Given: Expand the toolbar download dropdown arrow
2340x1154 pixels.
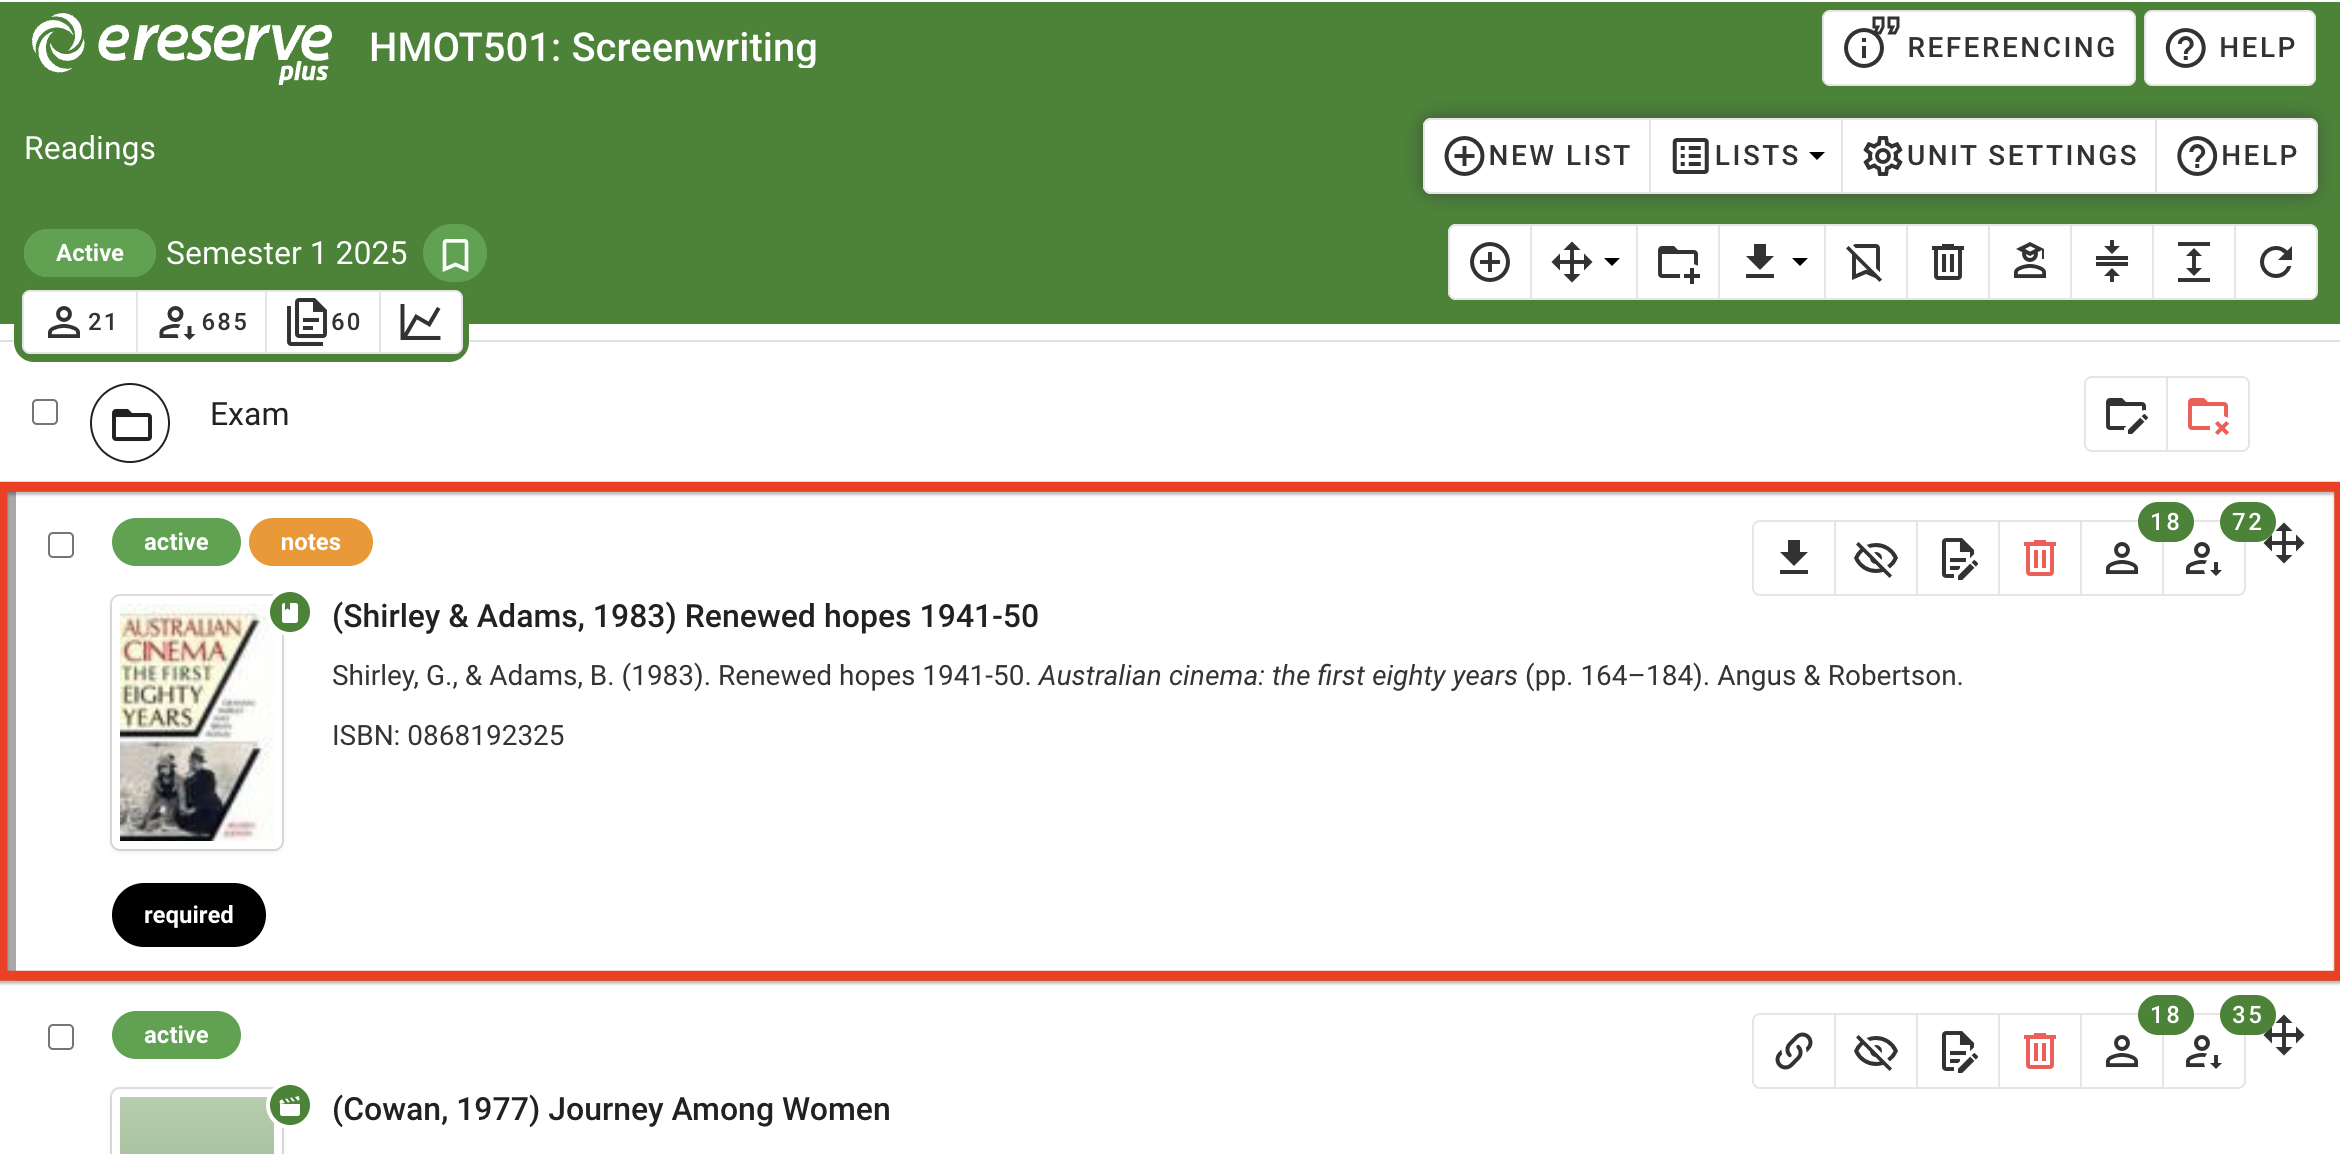Looking at the screenshot, I should coord(1800,262).
